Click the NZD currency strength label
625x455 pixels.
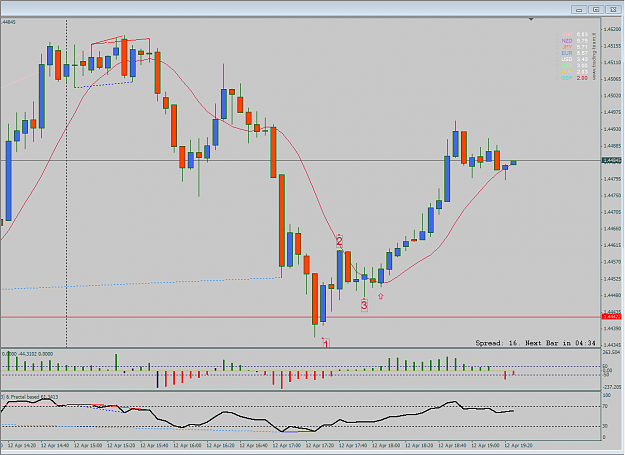[x=566, y=41]
